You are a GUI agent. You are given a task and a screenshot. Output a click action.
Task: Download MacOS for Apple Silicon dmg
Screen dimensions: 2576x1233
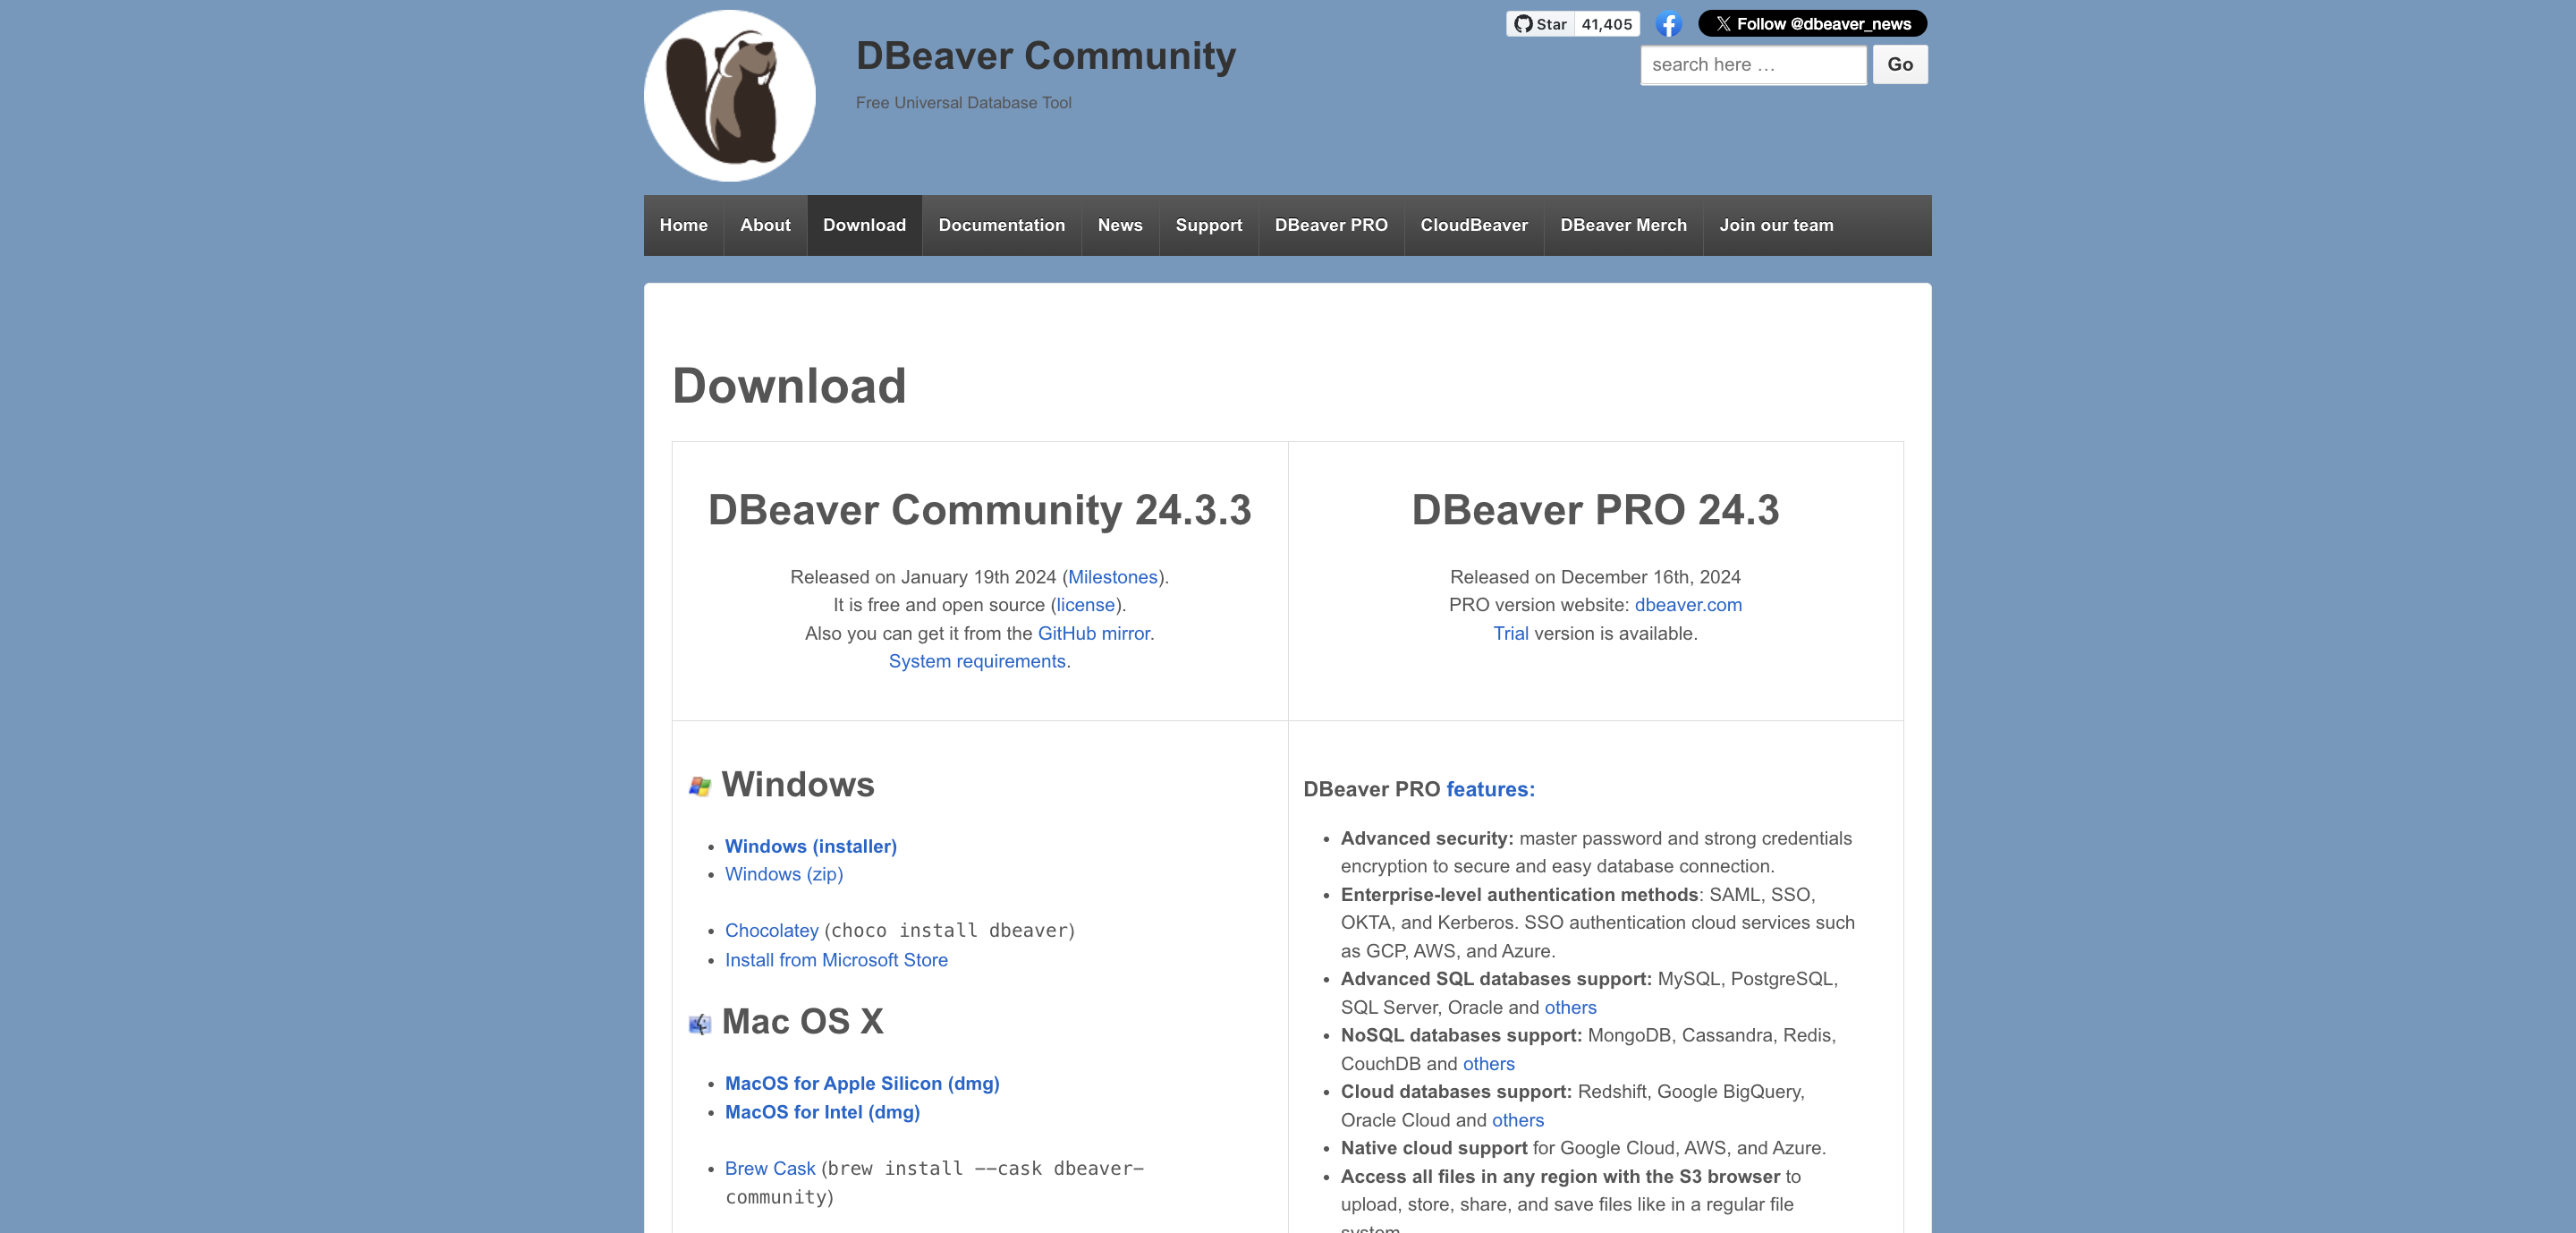[x=861, y=1083]
